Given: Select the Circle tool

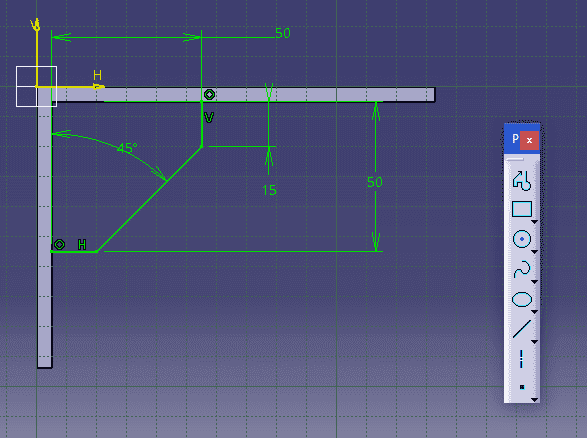Looking at the screenshot, I should coord(522,239).
